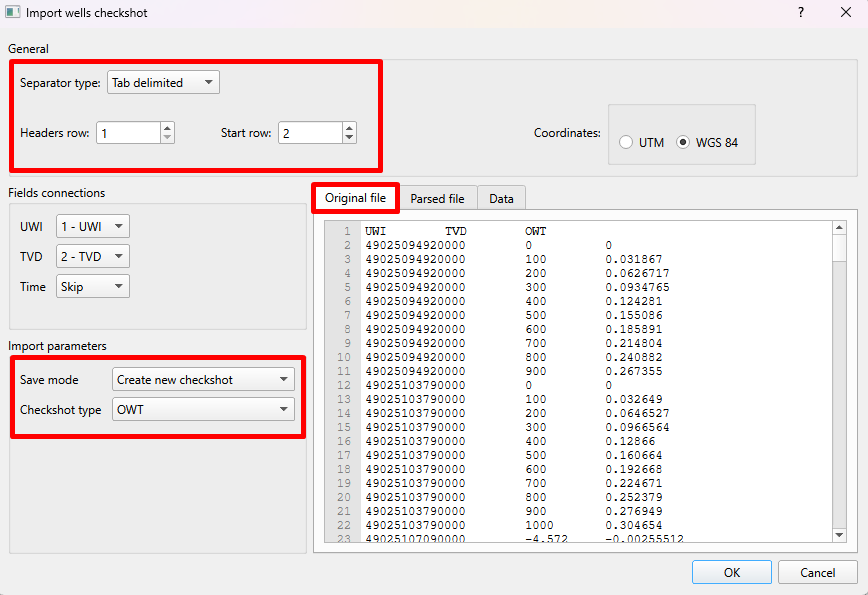Open help with the question mark icon
The height and width of the screenshot is (595, 868).
[799, 13]
